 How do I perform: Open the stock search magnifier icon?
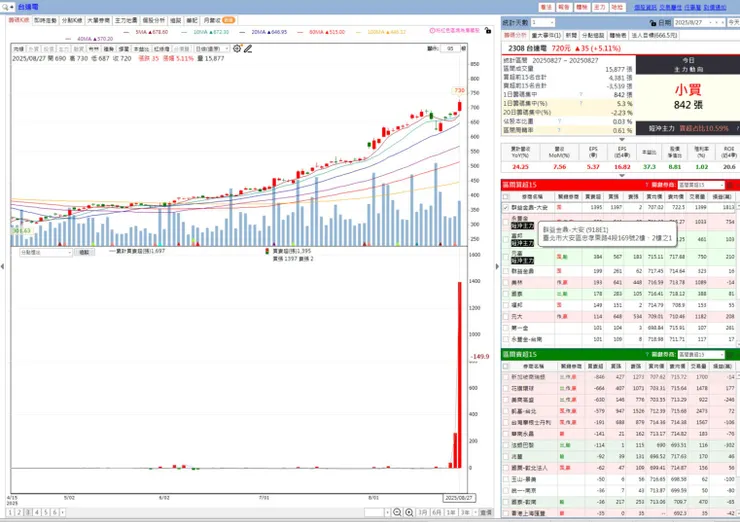point(6,7)
